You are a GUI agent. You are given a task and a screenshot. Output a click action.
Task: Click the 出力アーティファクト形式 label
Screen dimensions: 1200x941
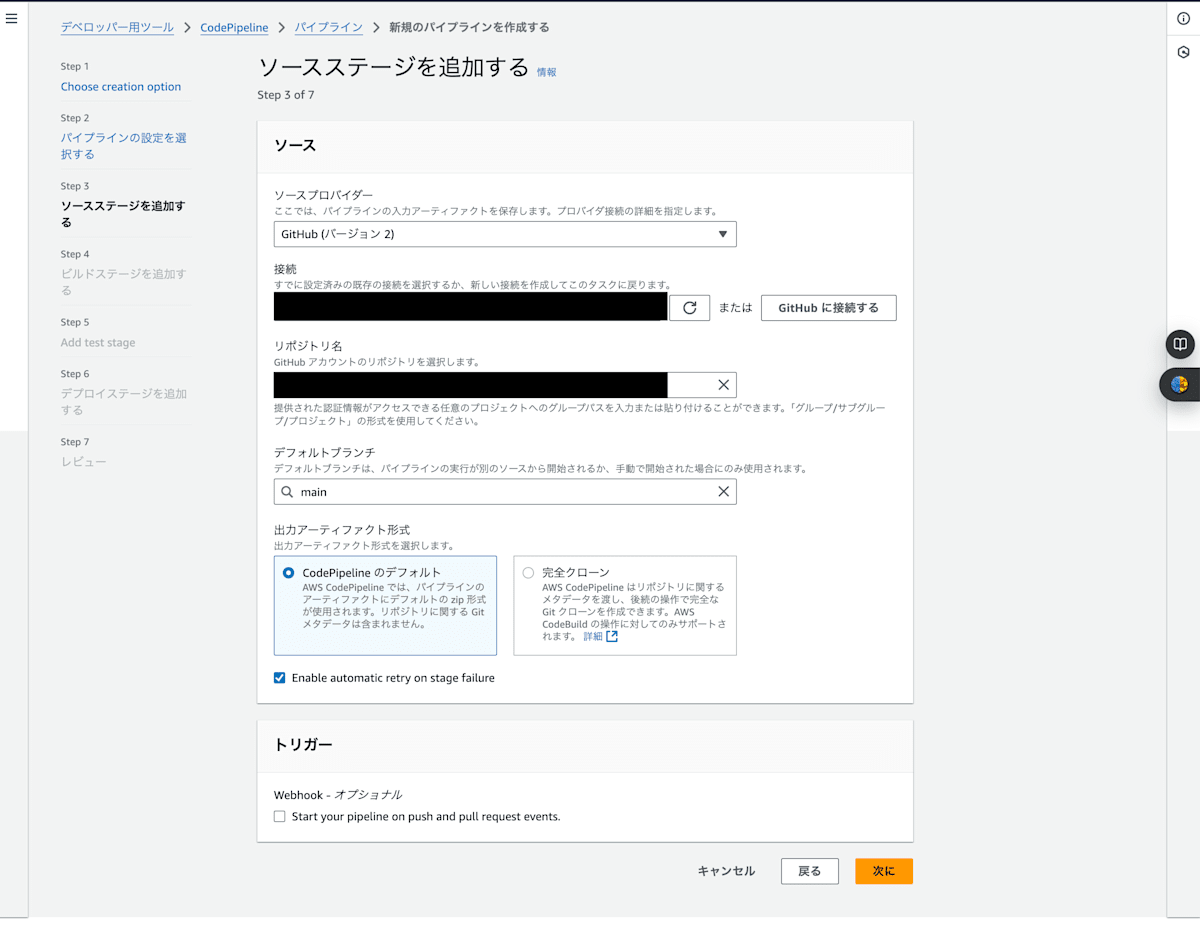click(342, 530)
